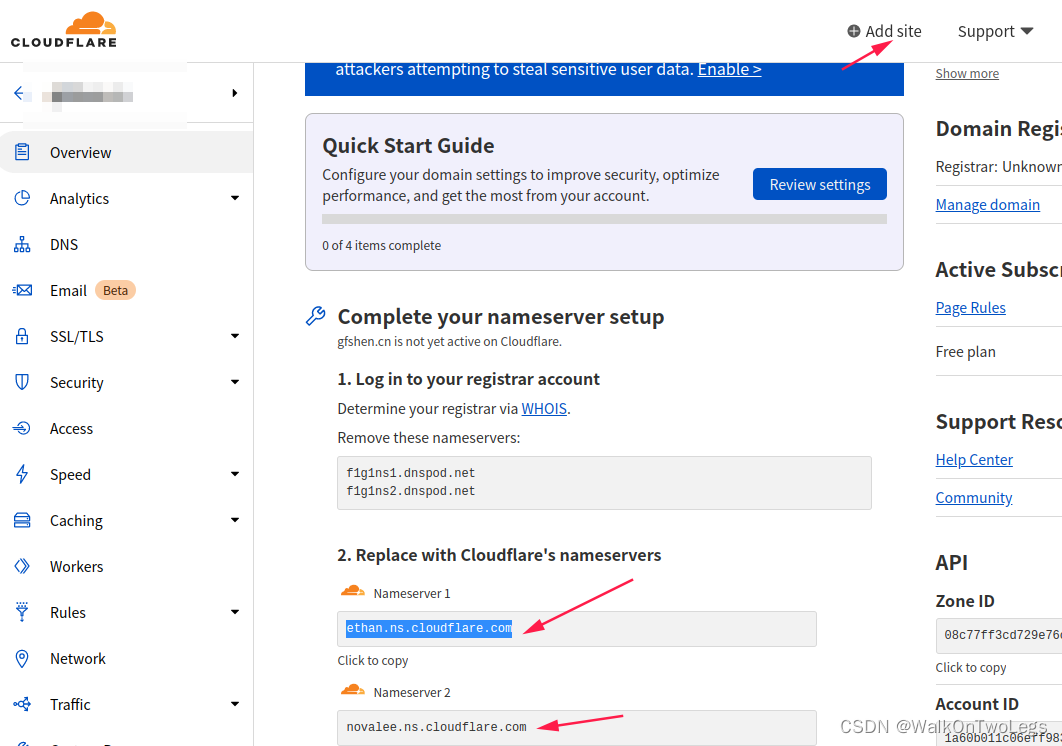Open the account switcher arrow
The image size is (1062, 746).
pyautogui.click(x=234, y=93)
